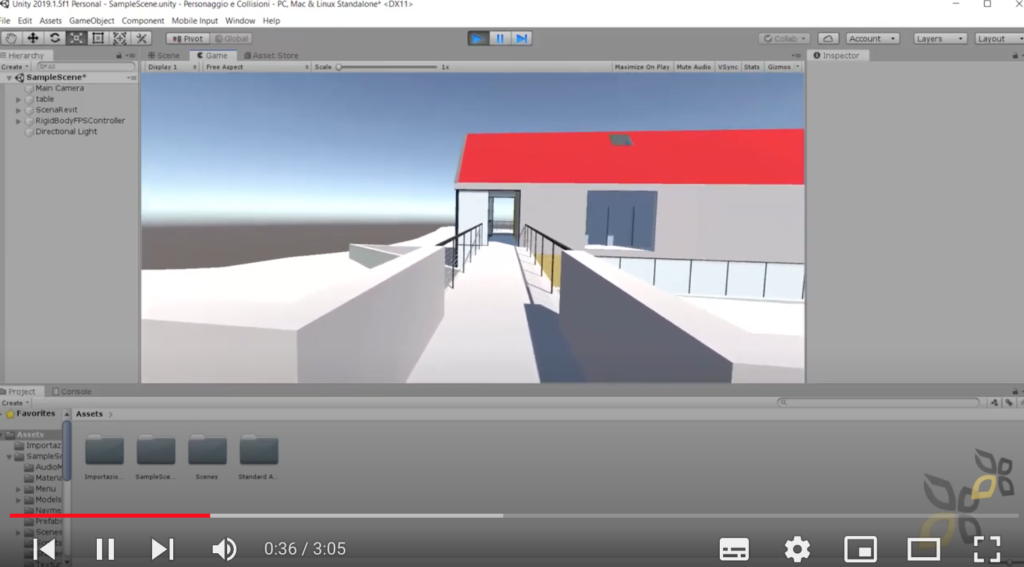Skip to the next video
1024x567 pixels.
(162, 549)
